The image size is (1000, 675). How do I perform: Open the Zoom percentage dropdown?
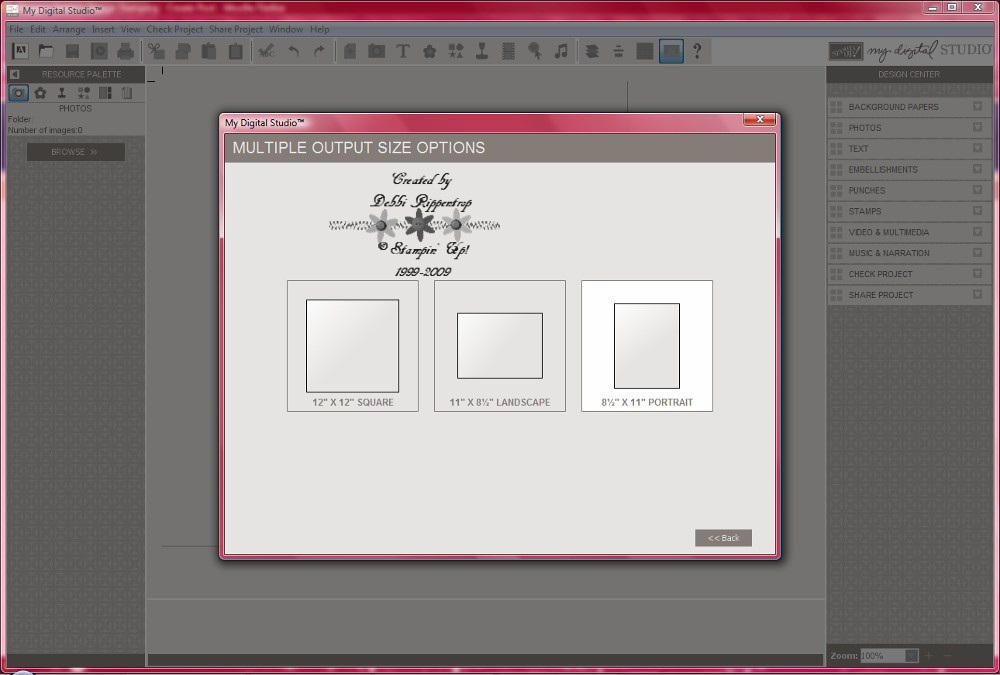coord(912,656)
